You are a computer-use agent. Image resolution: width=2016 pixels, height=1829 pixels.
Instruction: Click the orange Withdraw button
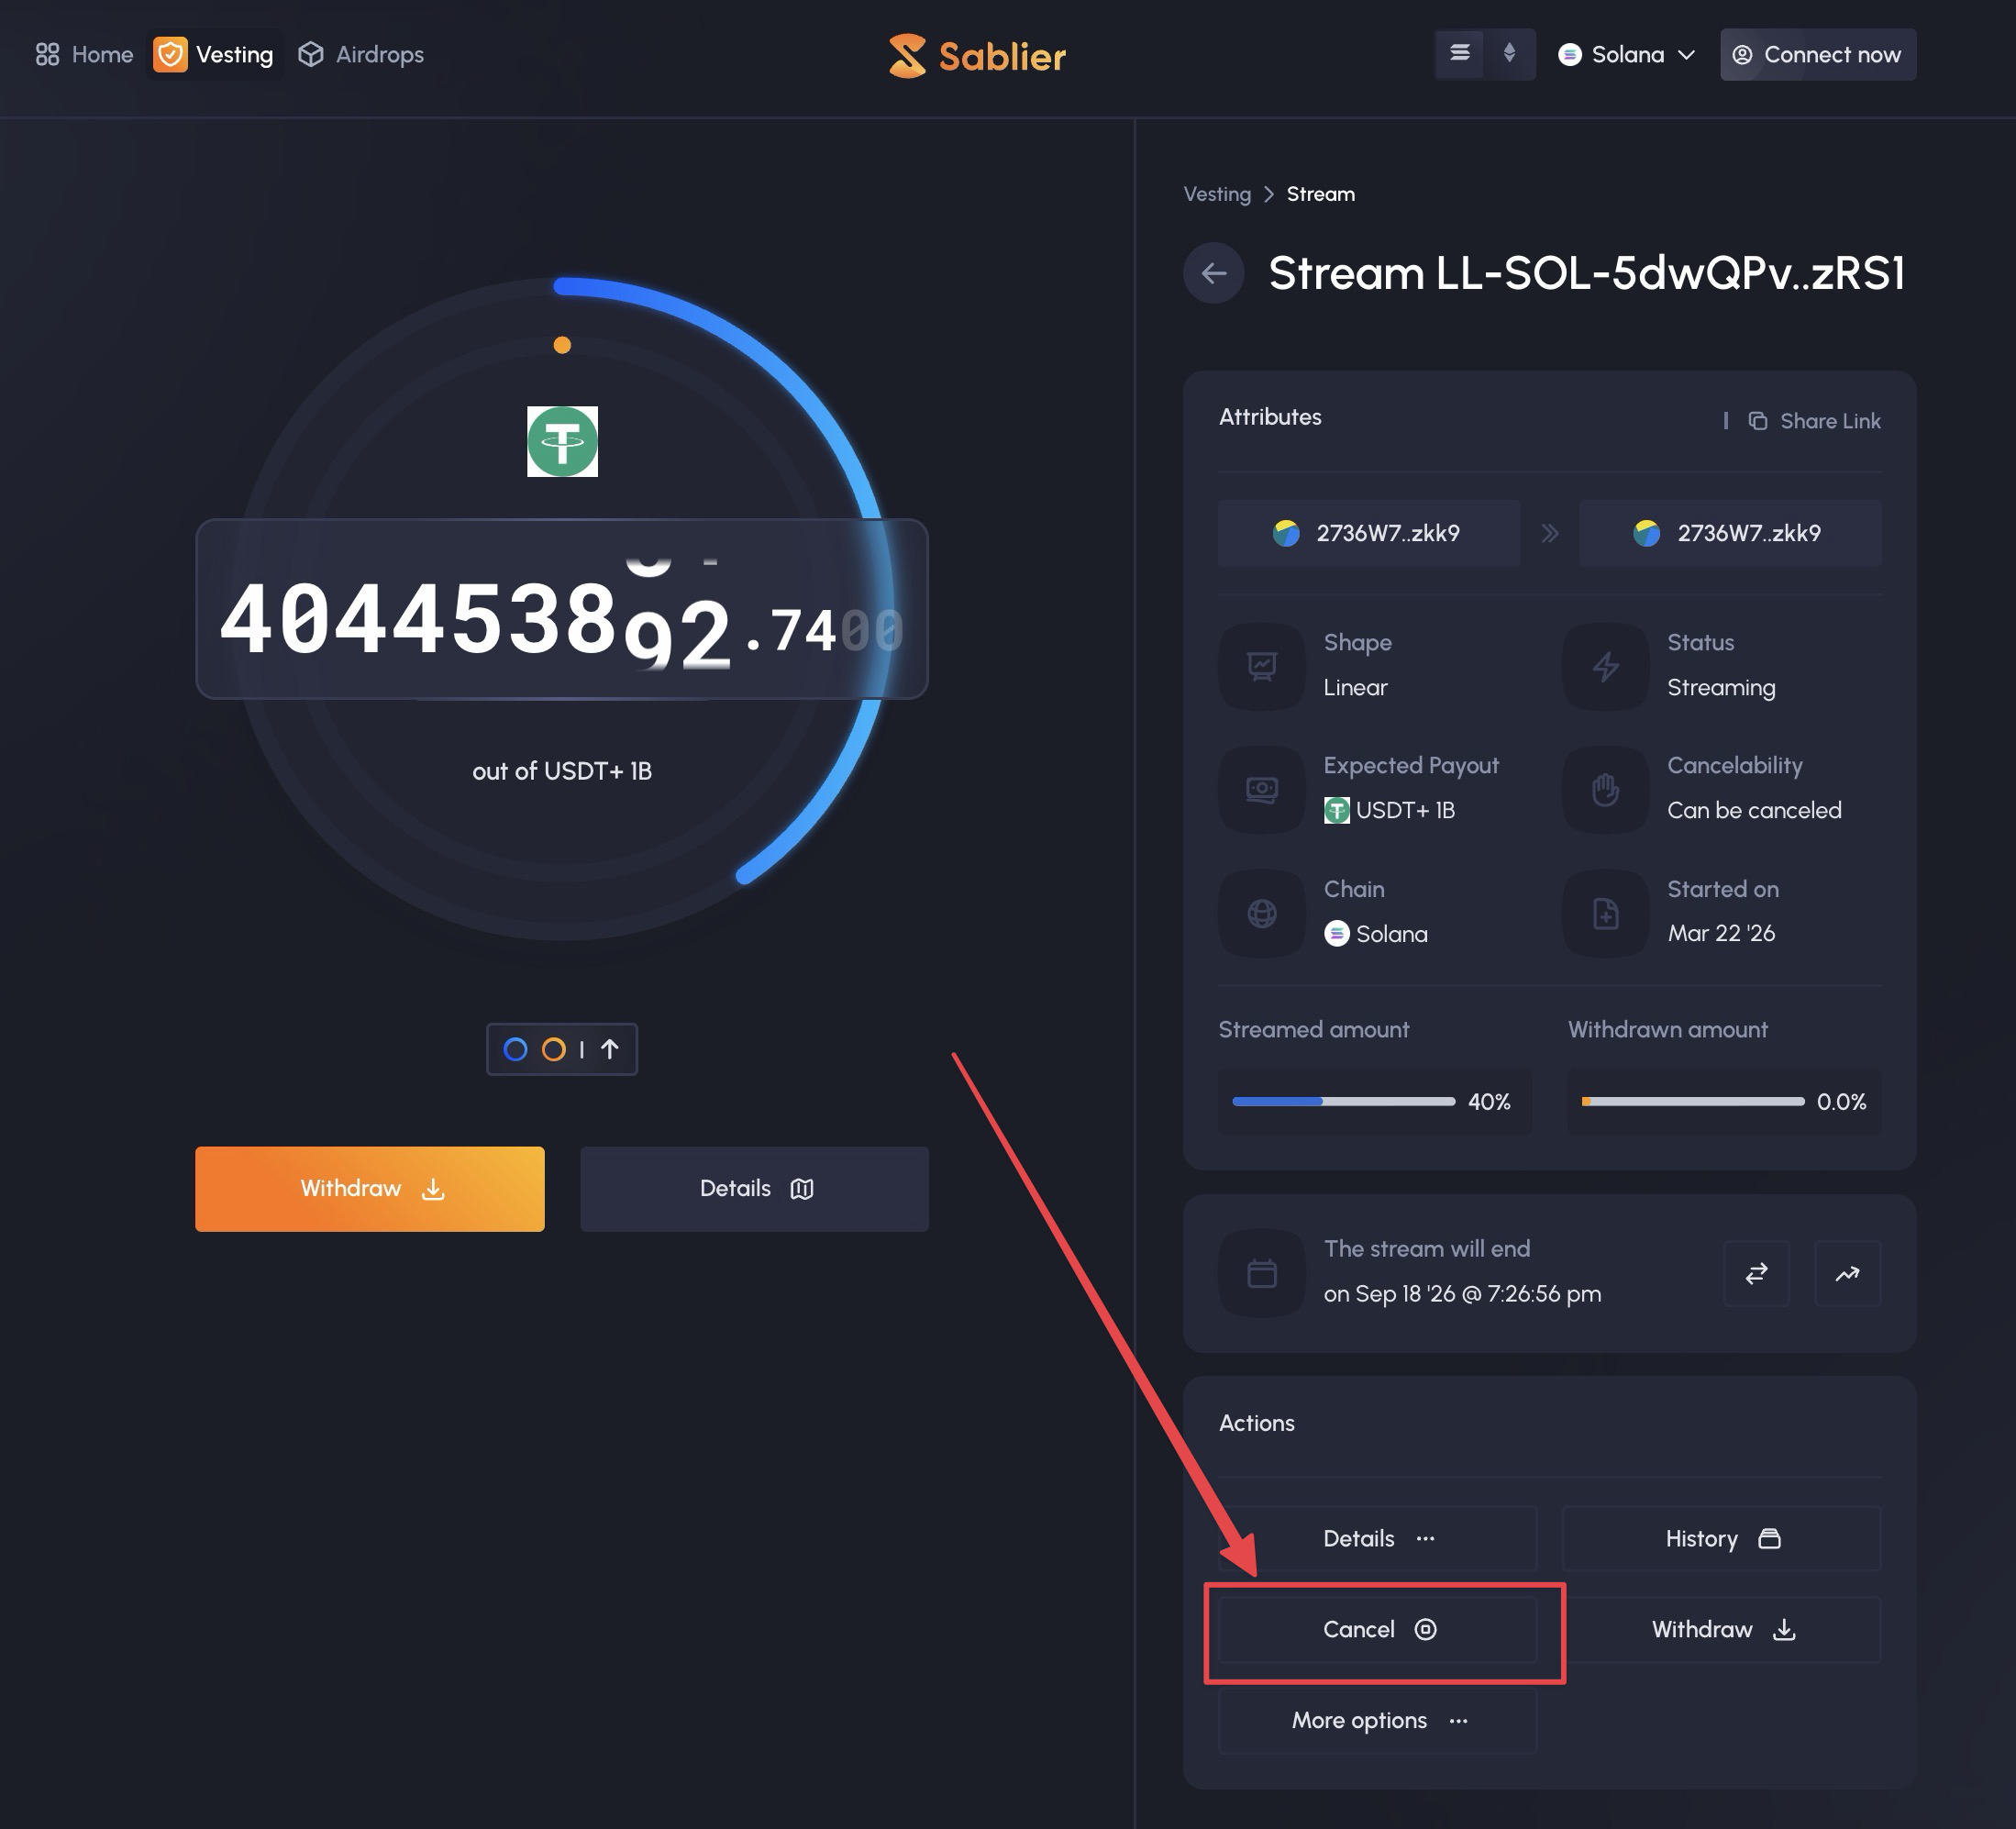[370, 1188]
